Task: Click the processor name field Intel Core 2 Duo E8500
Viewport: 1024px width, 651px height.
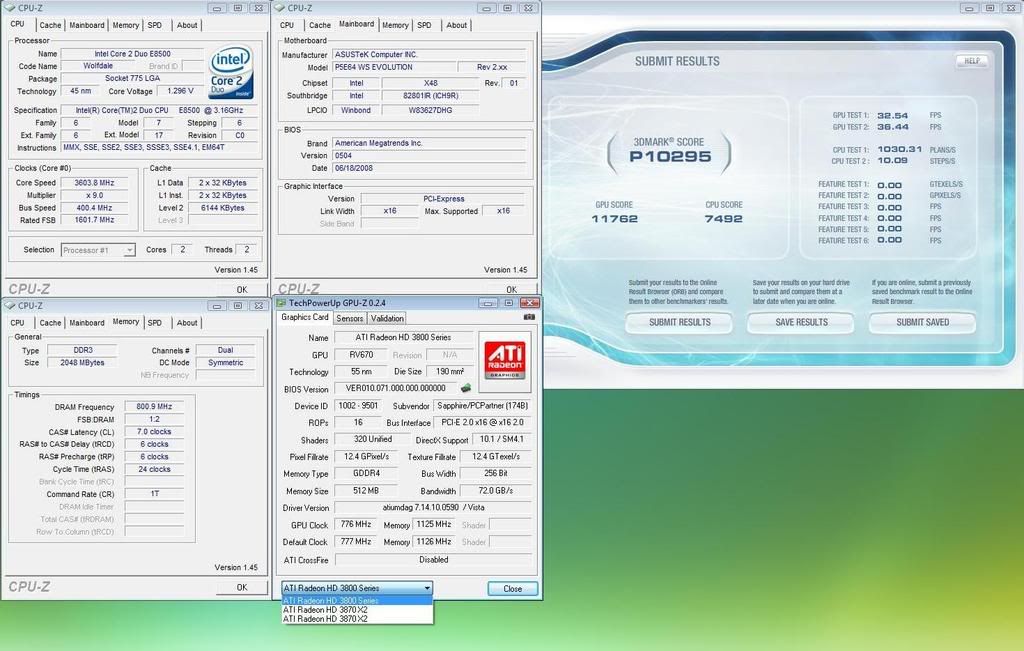Action: point(133,54)
